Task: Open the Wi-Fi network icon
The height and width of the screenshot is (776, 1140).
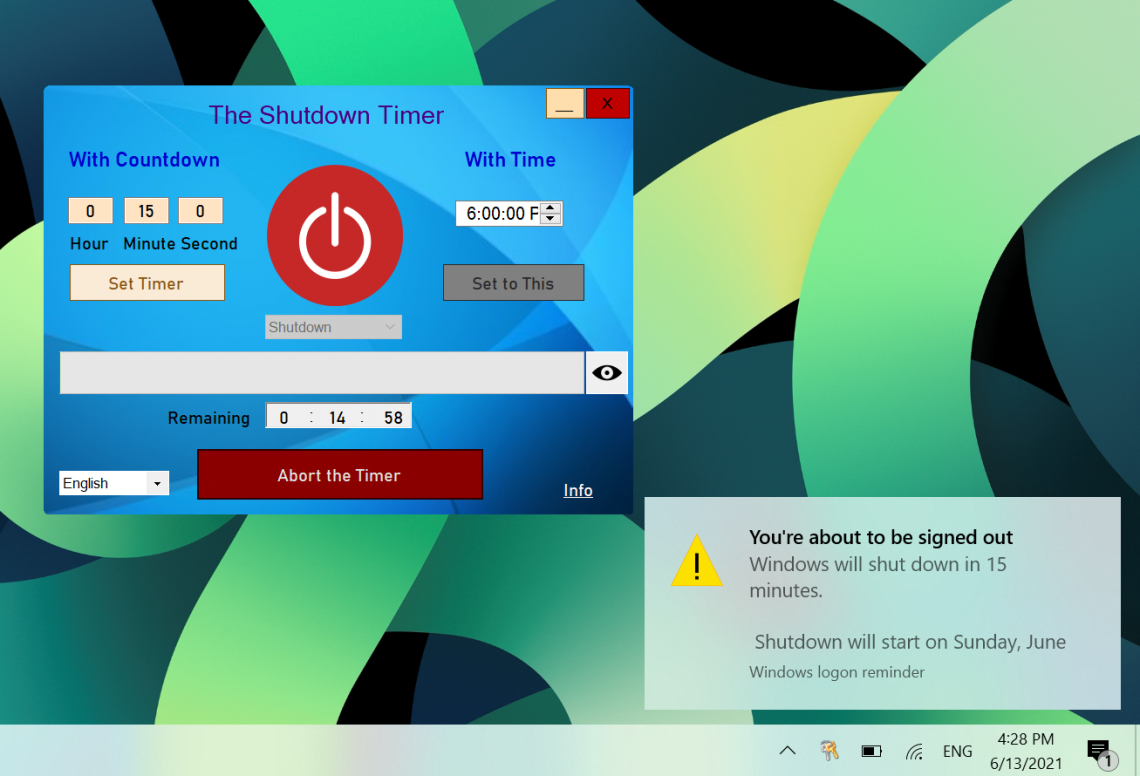Action: point(913,750)
